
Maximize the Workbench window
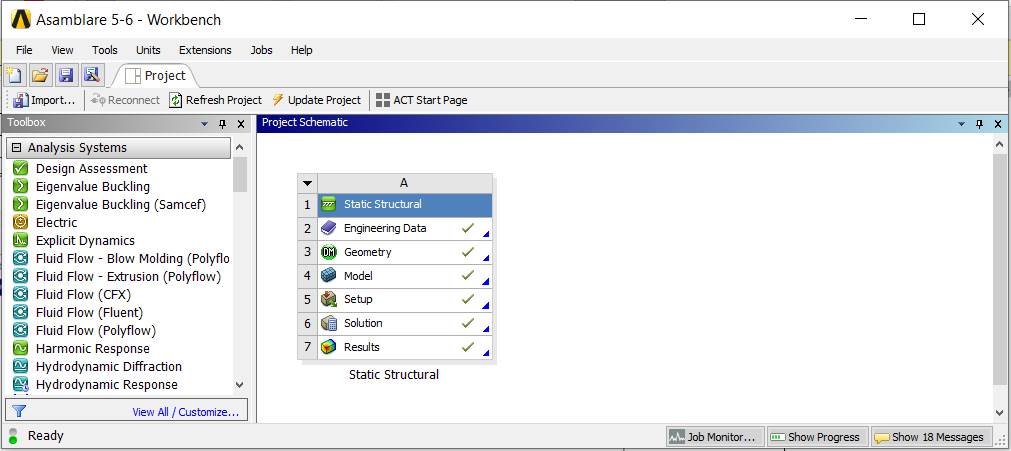click(919, 19)
